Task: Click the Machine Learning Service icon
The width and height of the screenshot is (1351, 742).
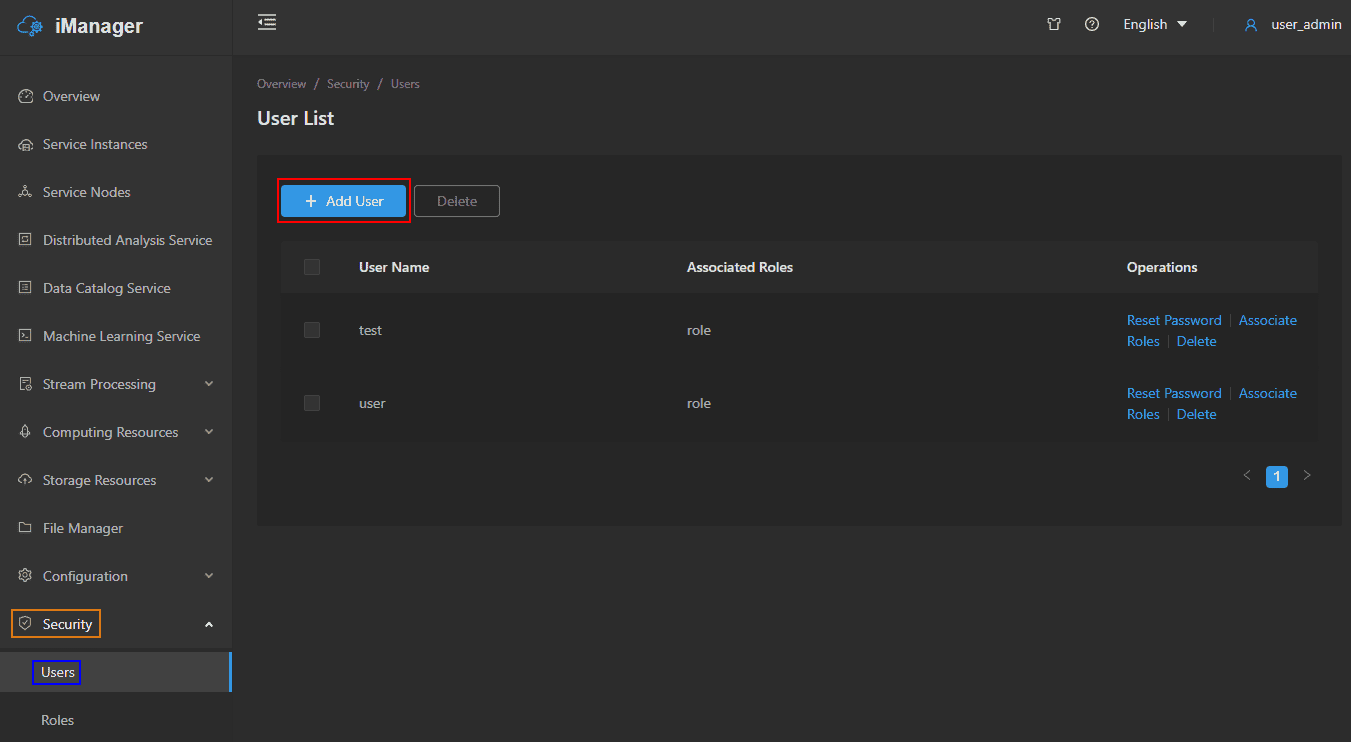Action: pyautogui.click(x=26, y=336)
